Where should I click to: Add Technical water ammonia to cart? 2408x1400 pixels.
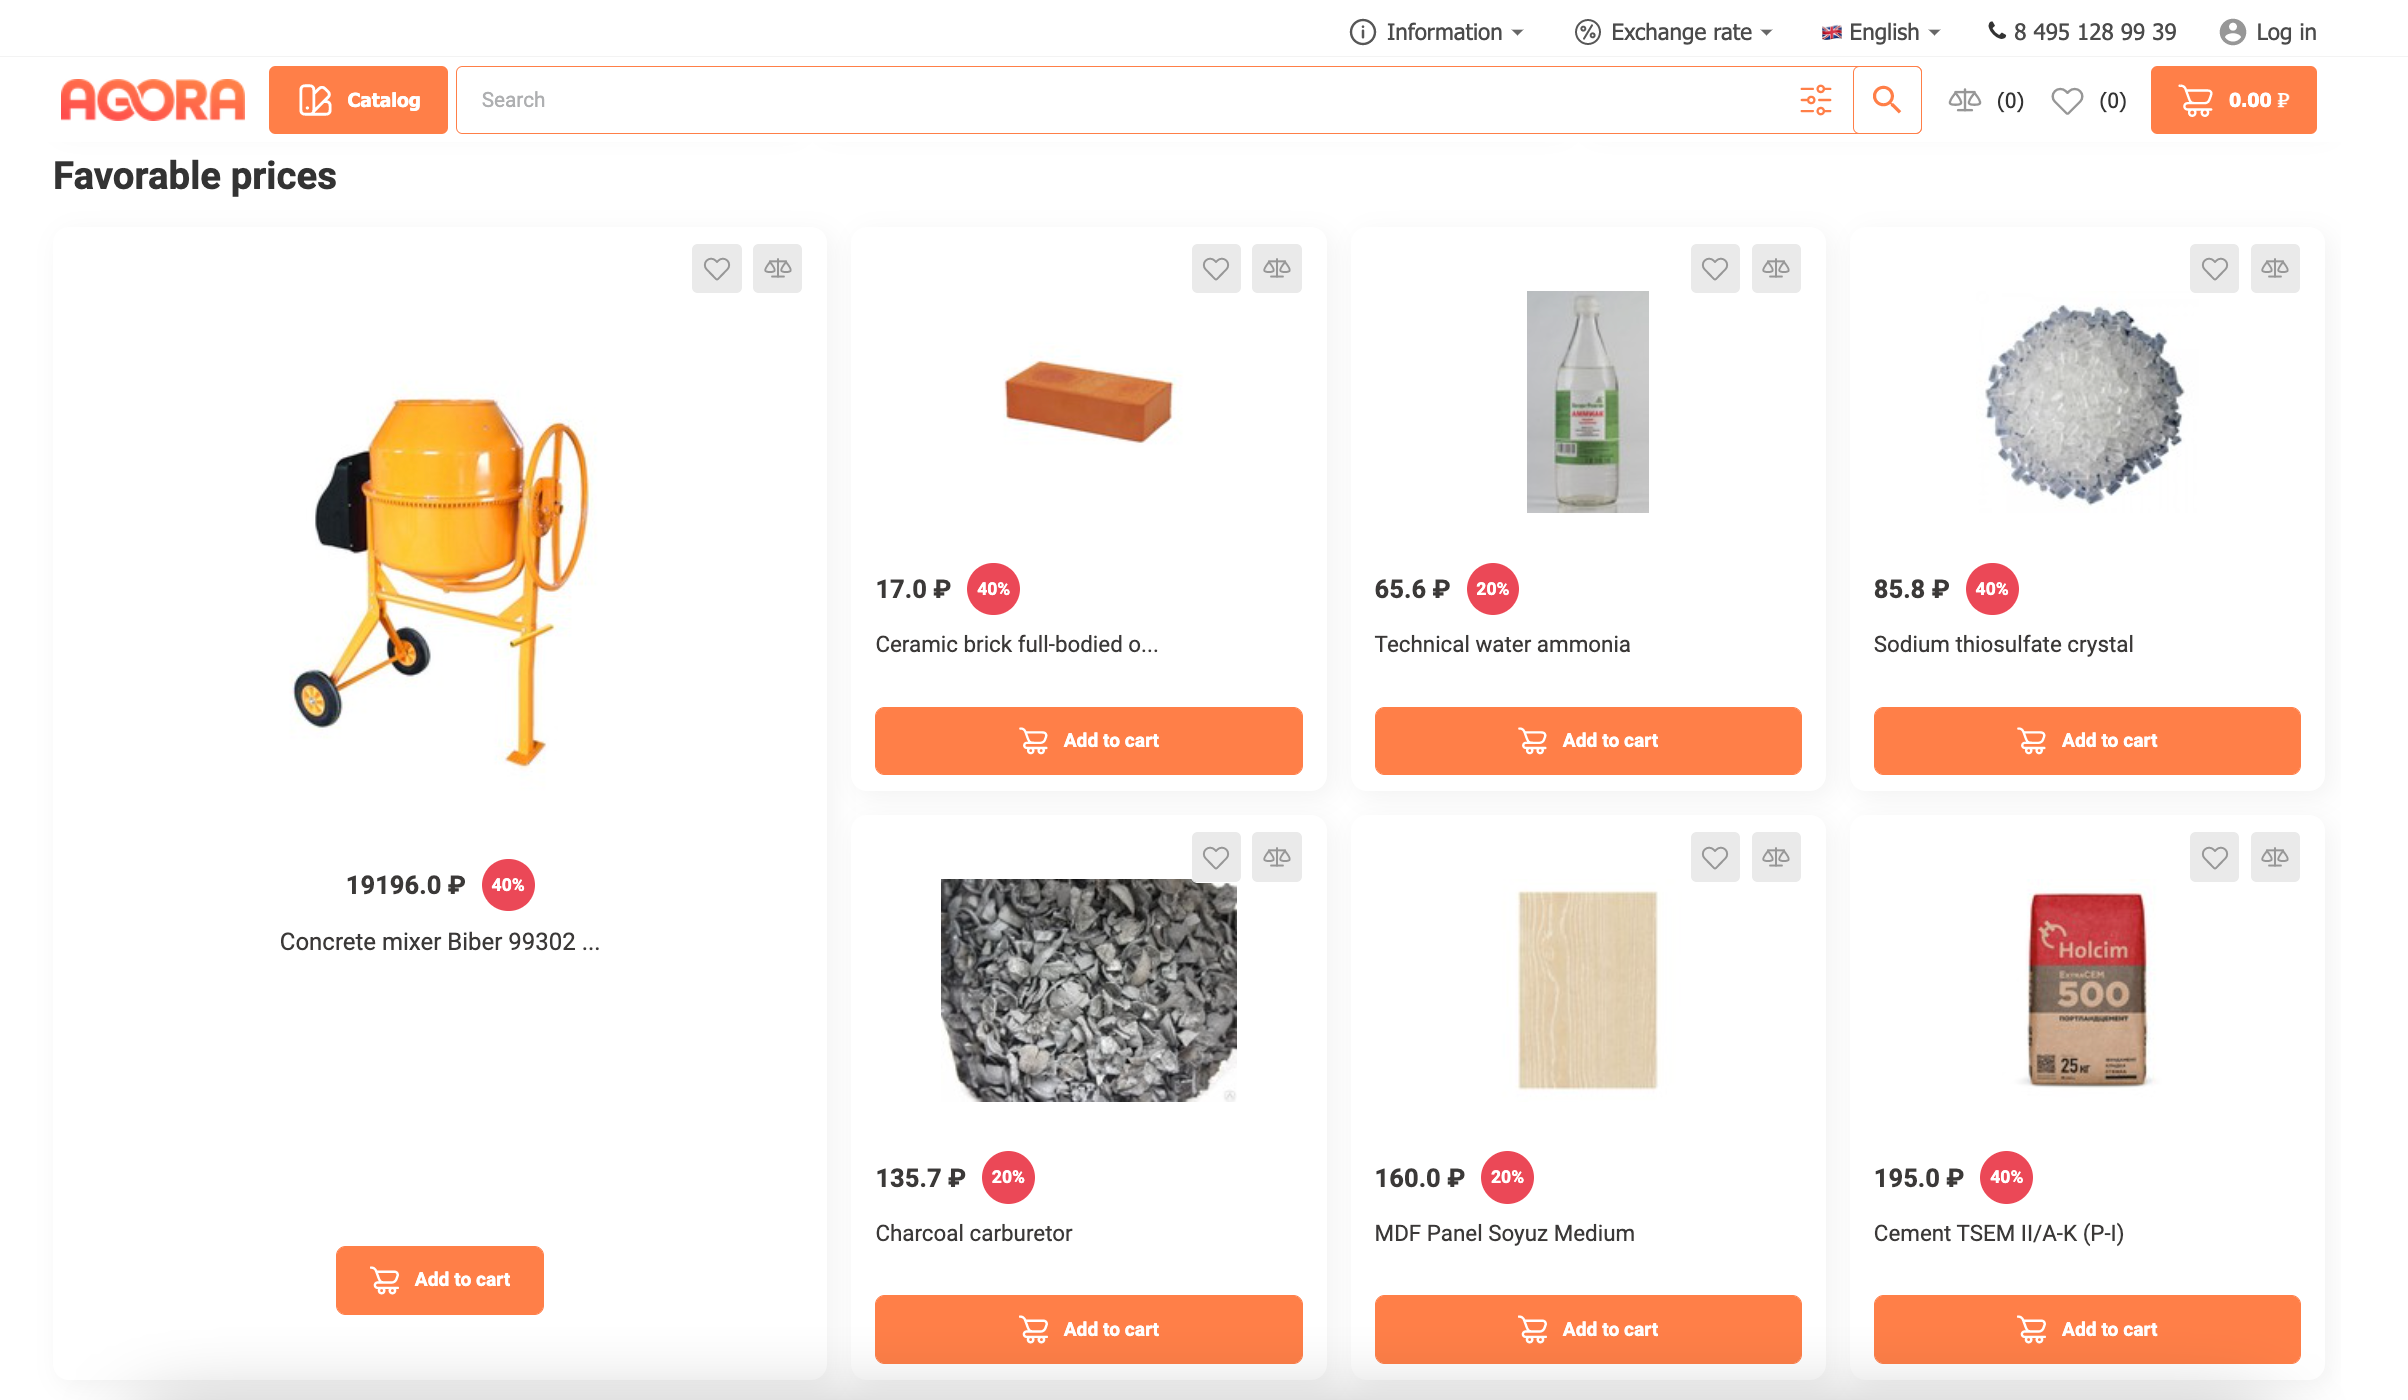[1587, 740]
